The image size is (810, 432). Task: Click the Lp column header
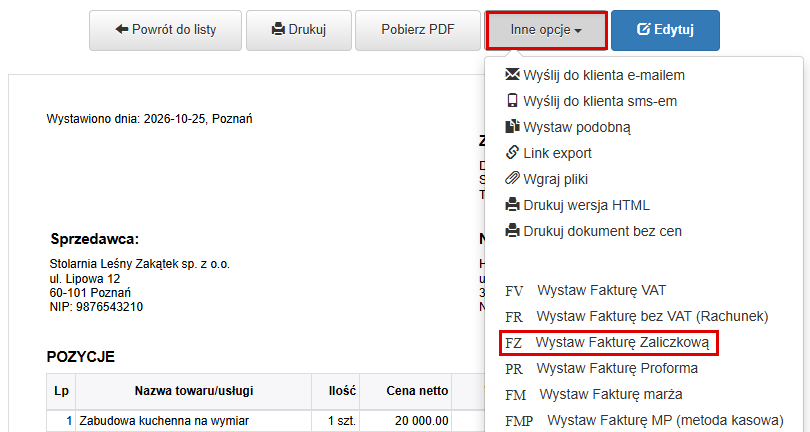(61, 391)
